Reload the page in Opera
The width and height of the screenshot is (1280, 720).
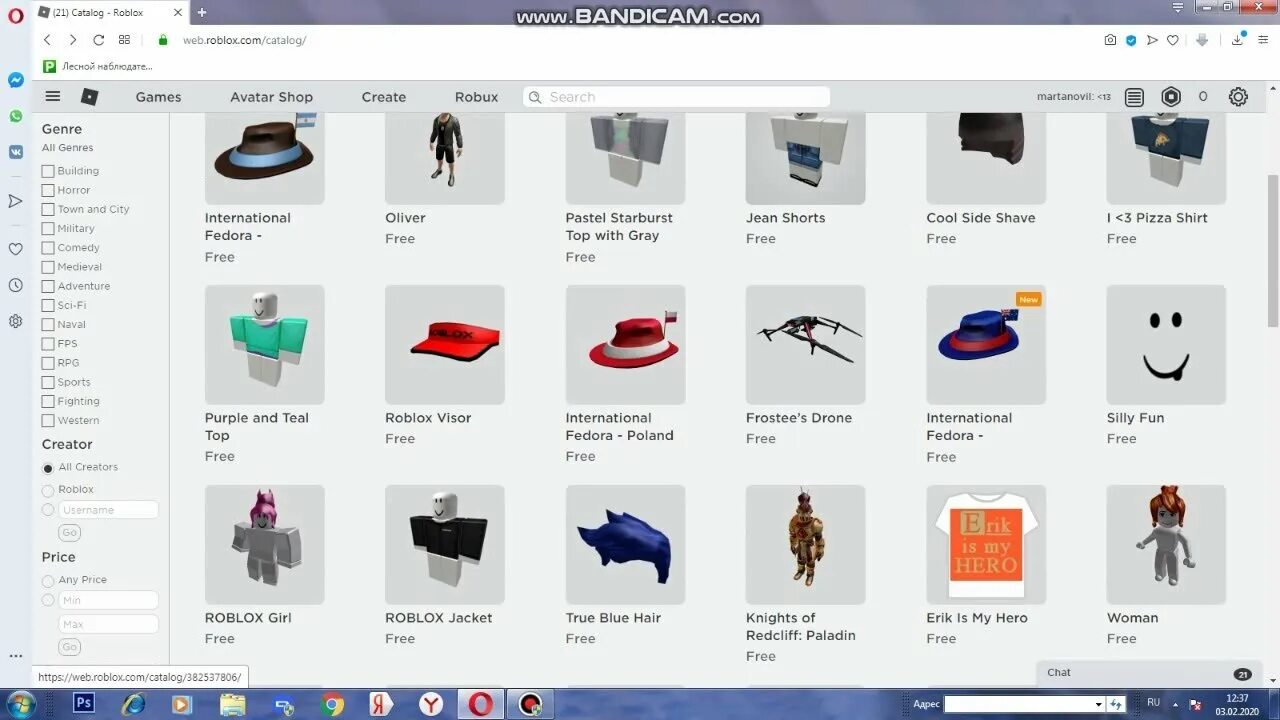(x=98, y=40)
